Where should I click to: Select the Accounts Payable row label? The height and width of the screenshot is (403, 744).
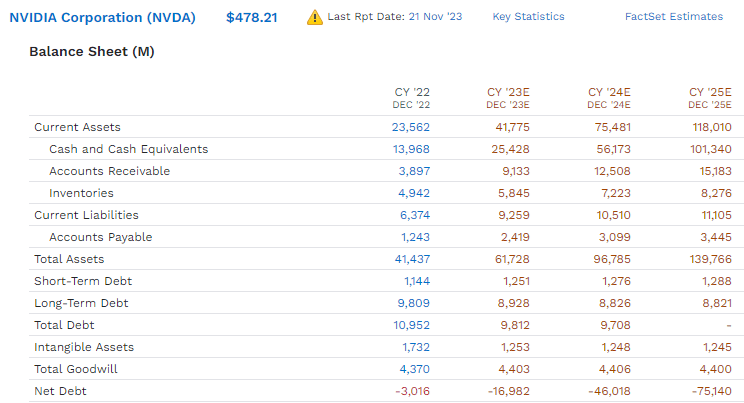(x=100, y=237)
